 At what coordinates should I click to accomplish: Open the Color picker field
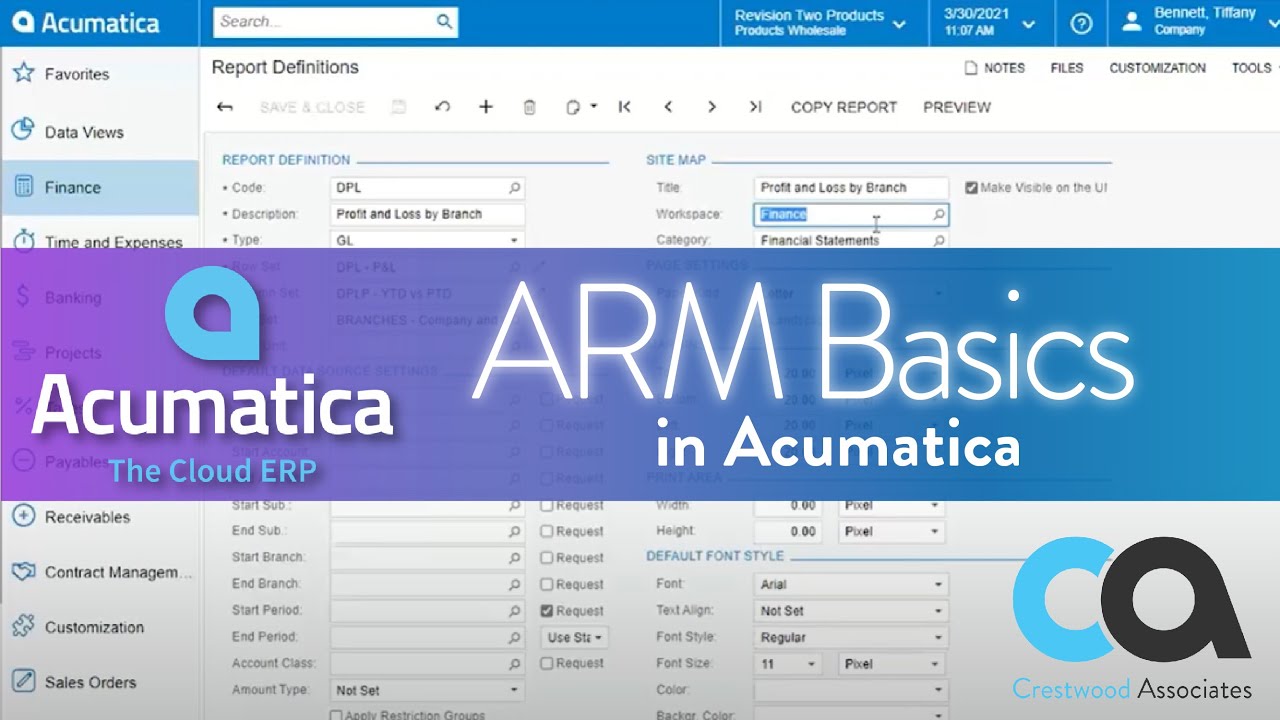pyautogui.click(x=851, y=690)
